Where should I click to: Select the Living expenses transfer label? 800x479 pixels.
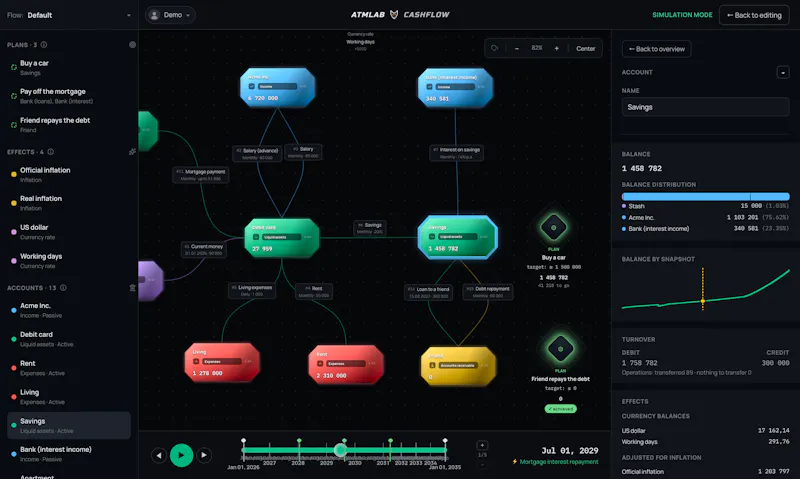[253, 290]
